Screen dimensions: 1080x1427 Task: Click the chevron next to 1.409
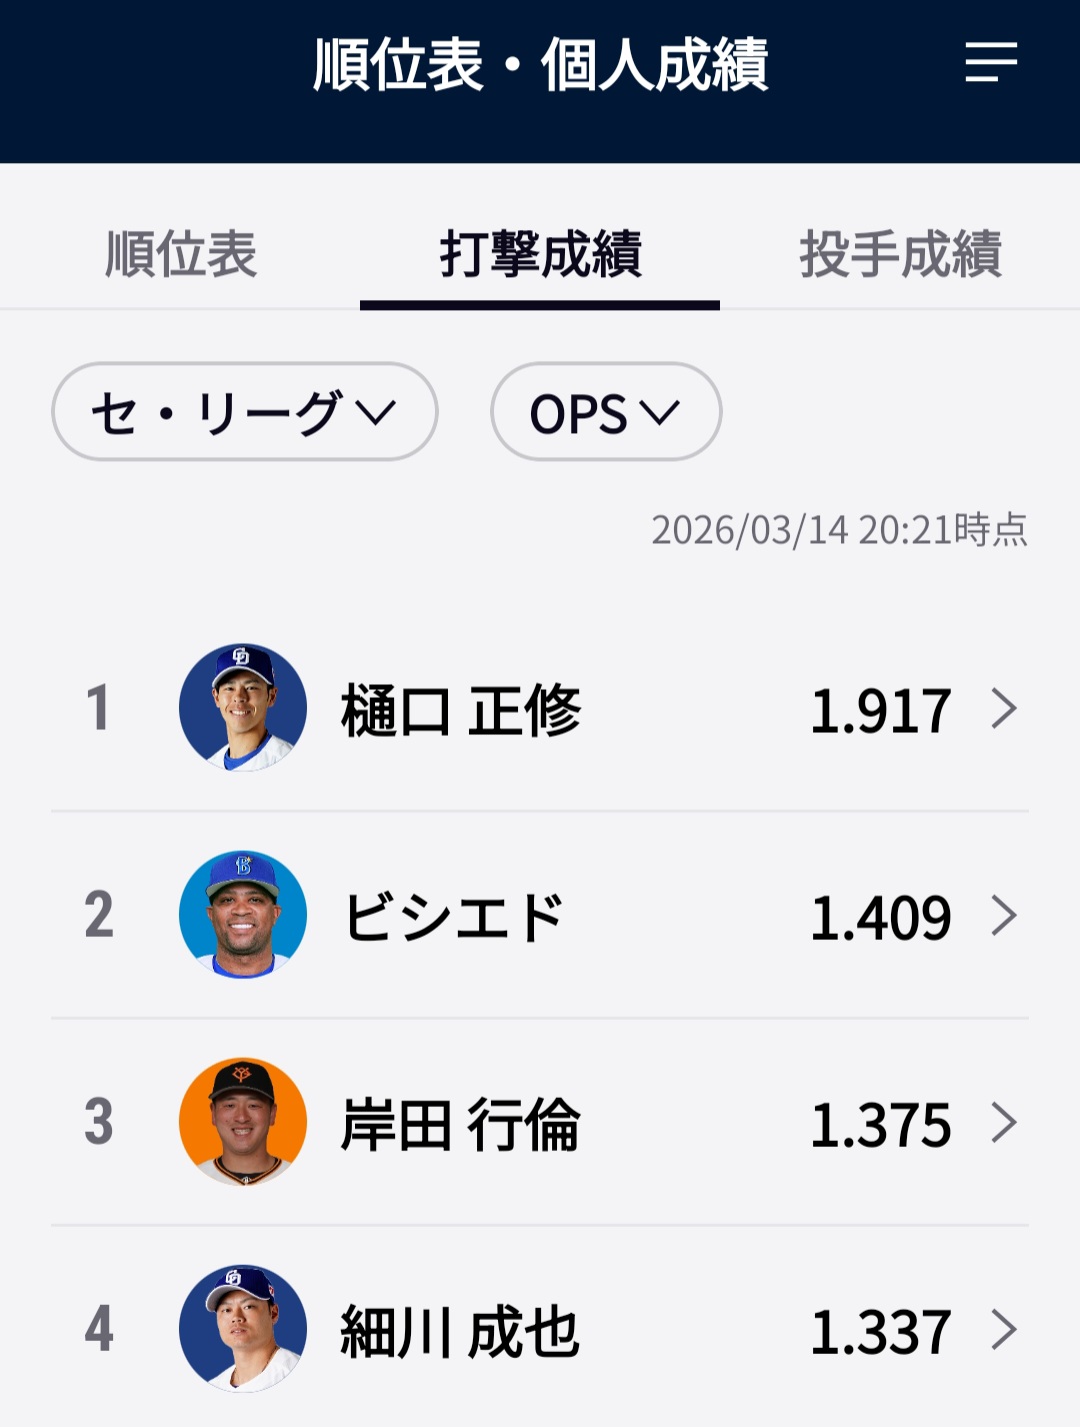1004,916
